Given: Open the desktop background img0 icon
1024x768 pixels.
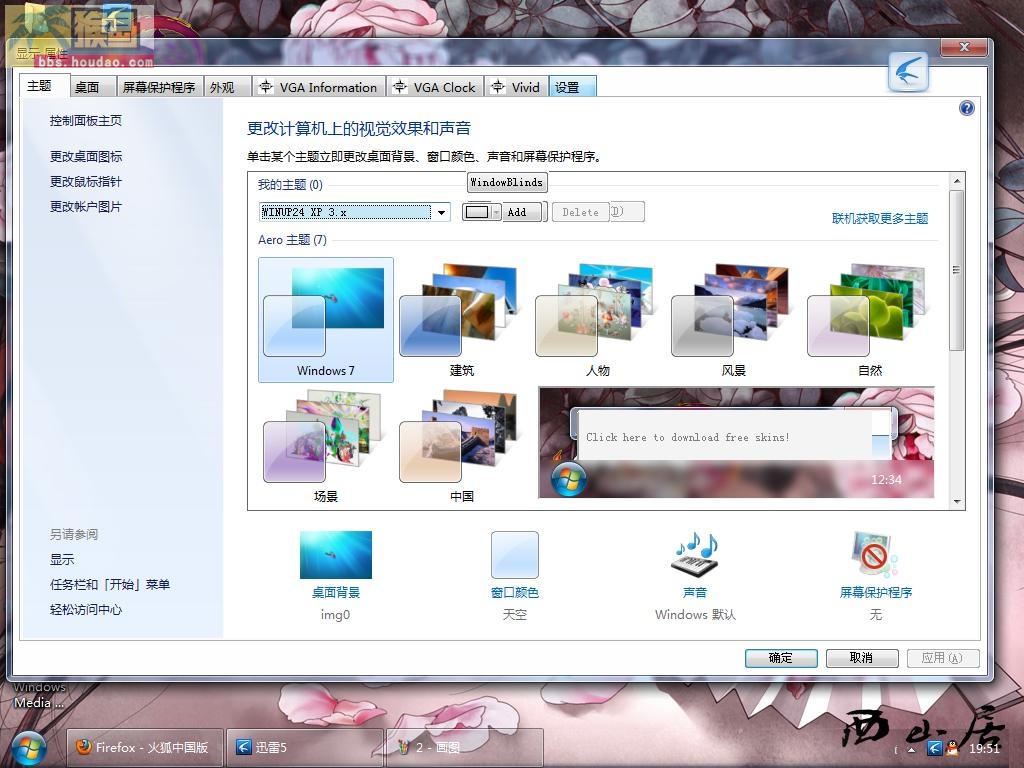Looking at the screenshot, I should coord(336,554).
